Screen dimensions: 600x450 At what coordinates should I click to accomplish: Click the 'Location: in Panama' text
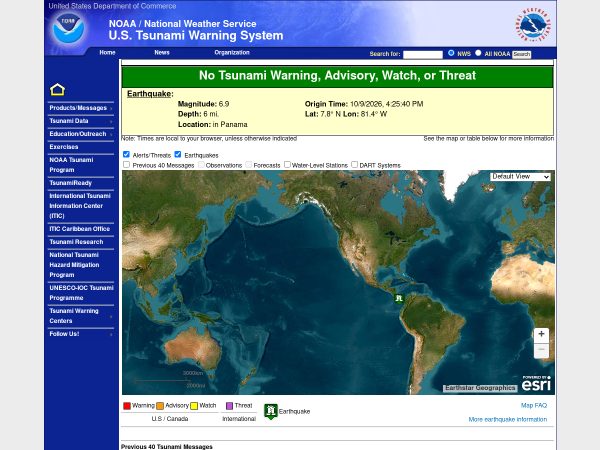[212, 124]
